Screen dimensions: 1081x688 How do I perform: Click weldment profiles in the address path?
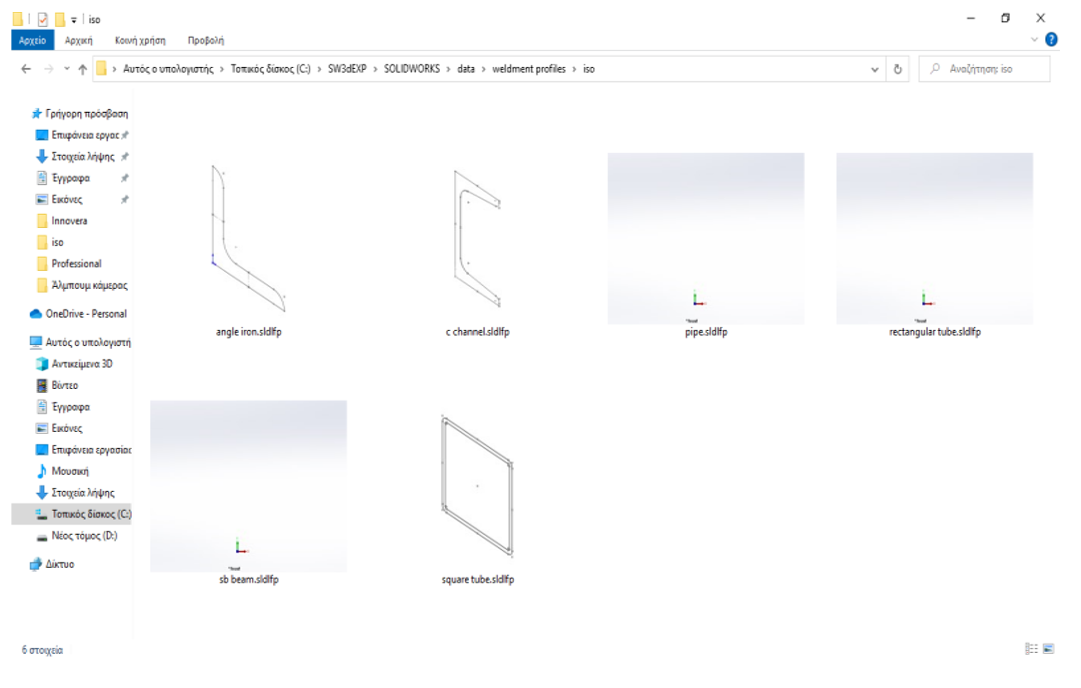click(528, 69)
